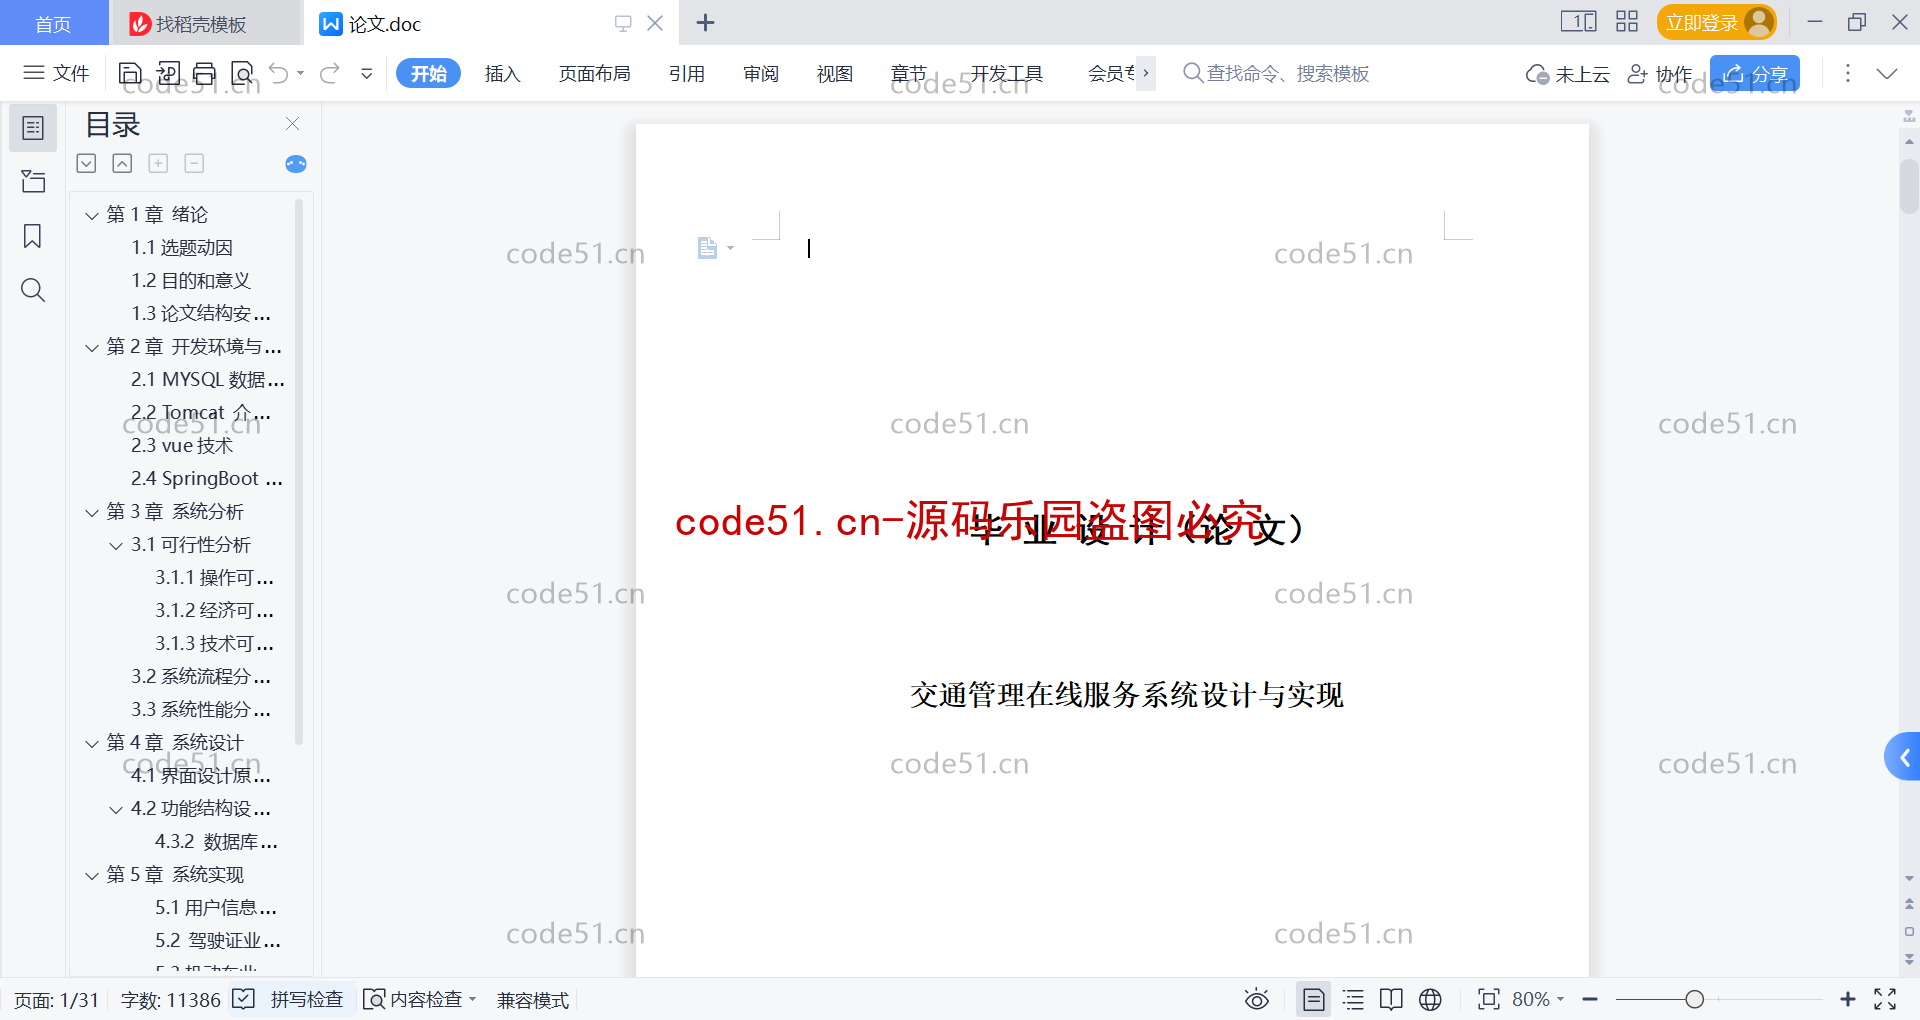Switch to reading view
1920x1020 pixels.
pyautogui.click(x=1391, y=999)
